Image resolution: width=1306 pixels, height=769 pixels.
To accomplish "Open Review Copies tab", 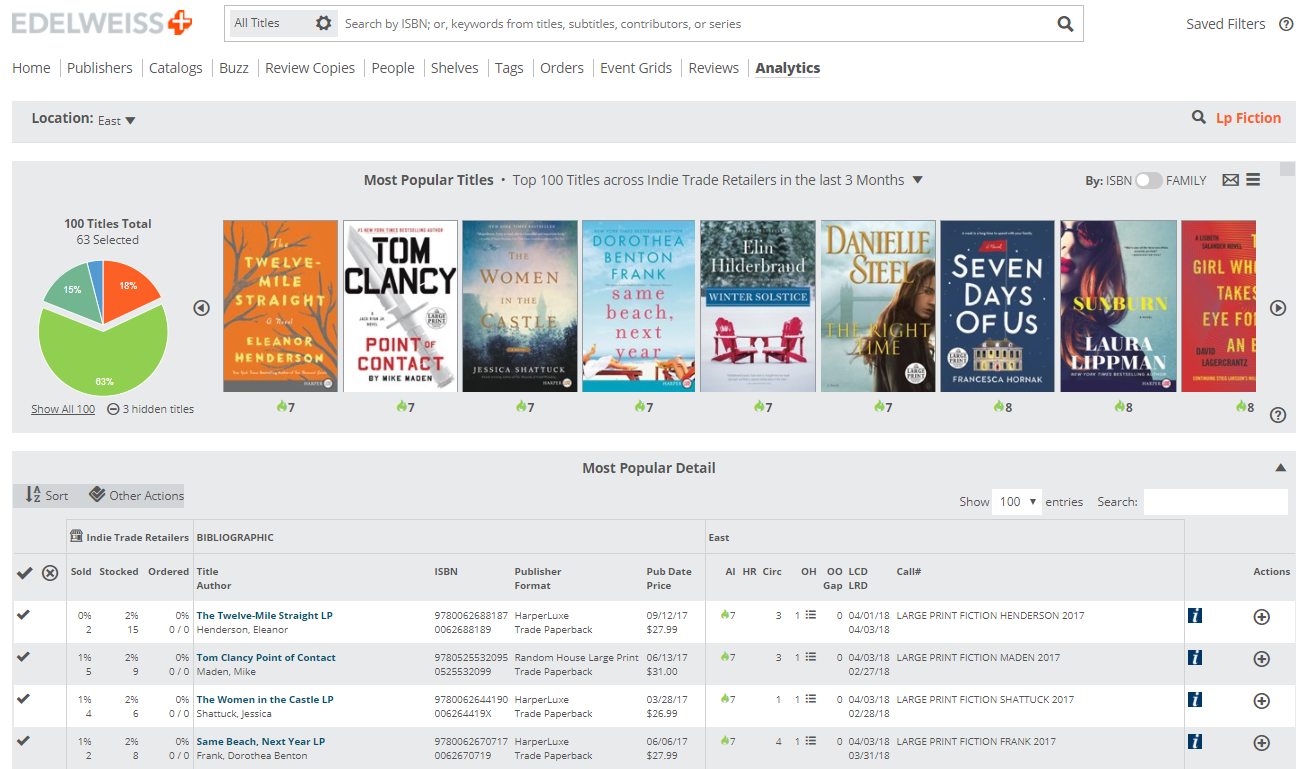I will (x=310, y=68).
